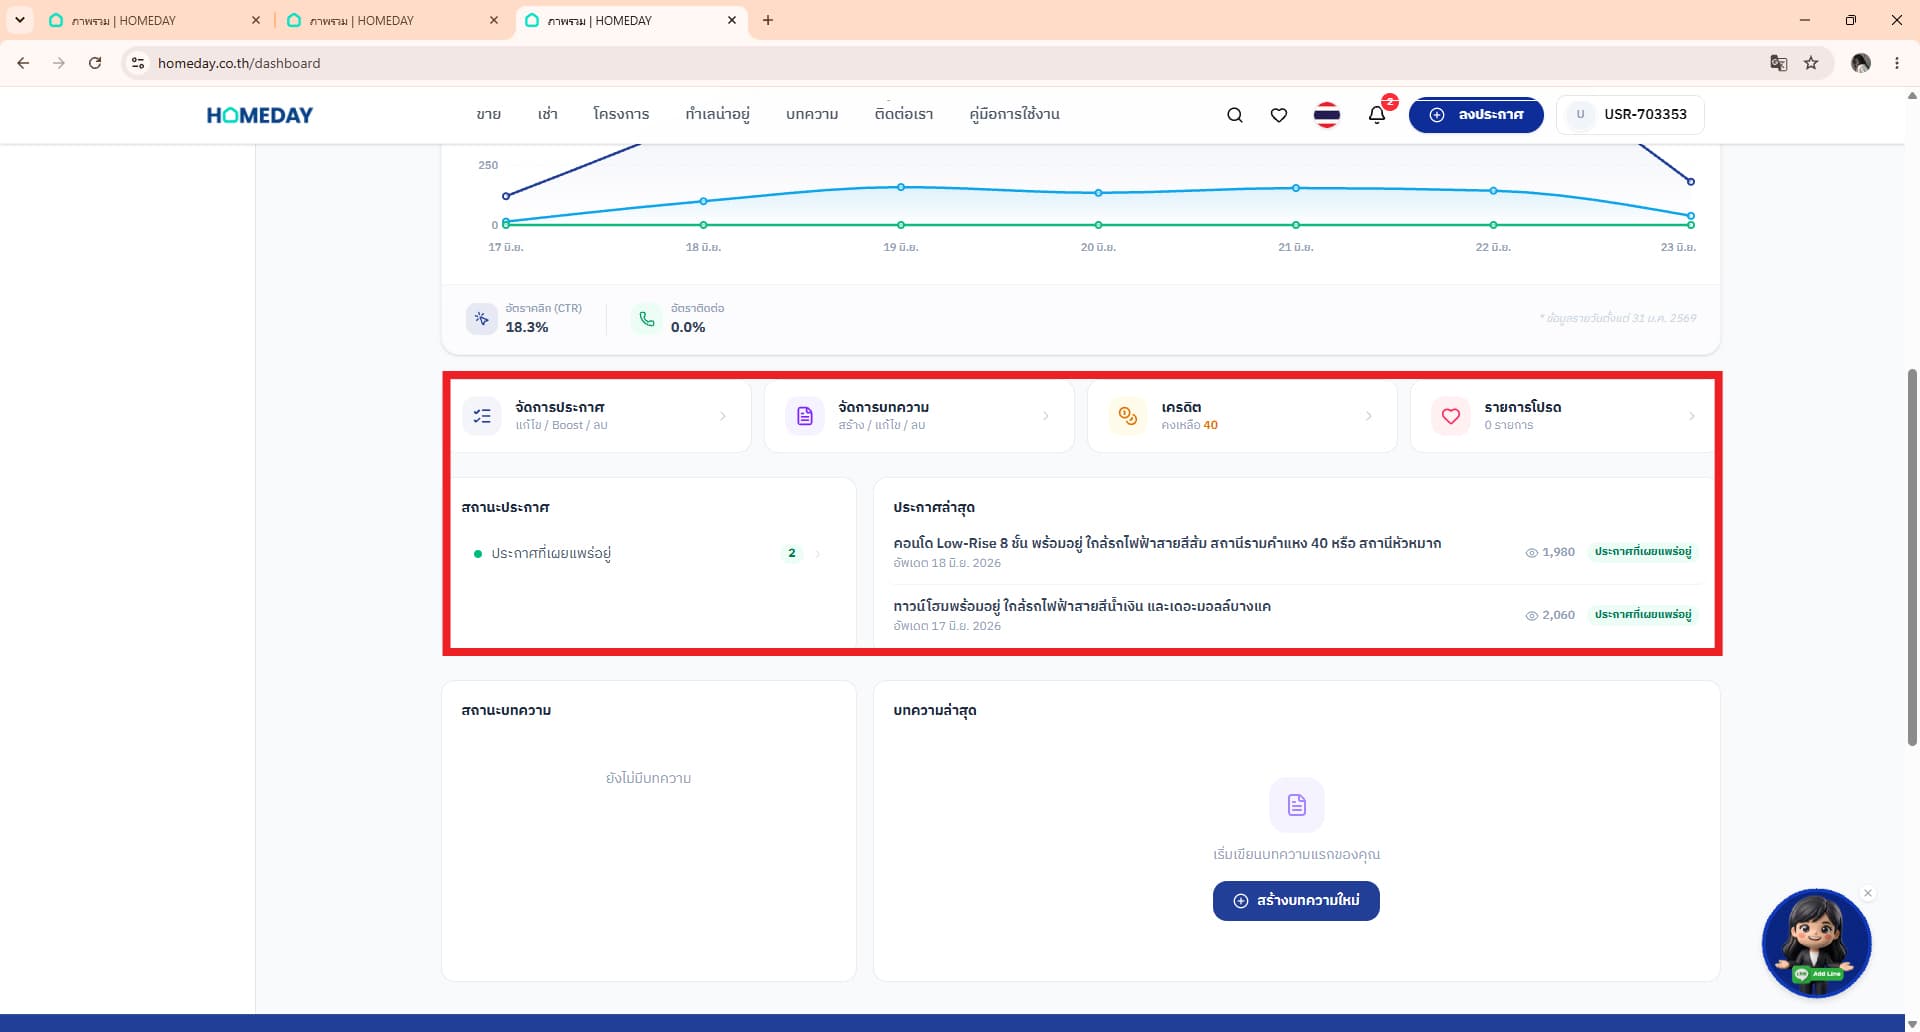Dismiss the chat assistant with its X
1920x1032 pixels.
point(1867,893)
